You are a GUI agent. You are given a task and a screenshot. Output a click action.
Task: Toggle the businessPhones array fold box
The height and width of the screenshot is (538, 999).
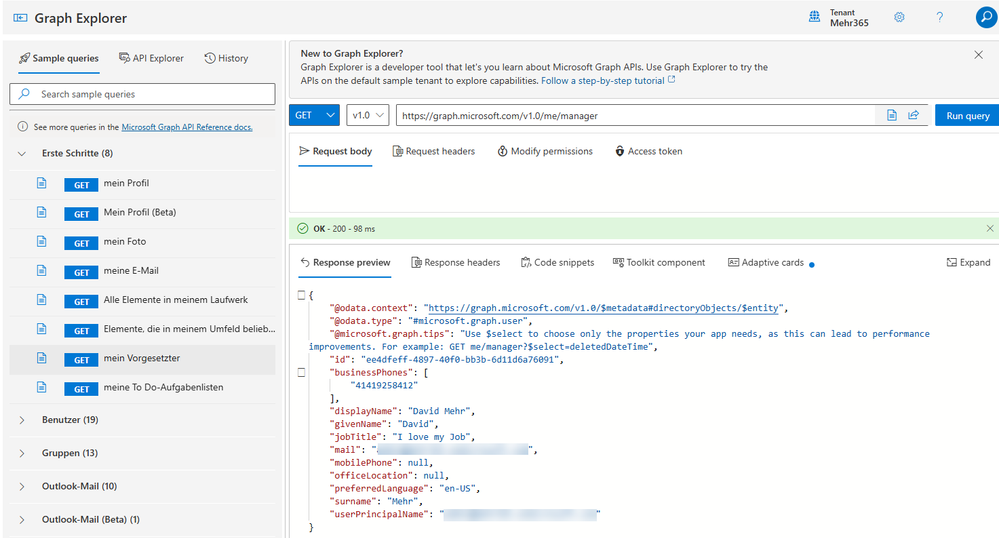[301, 372]
